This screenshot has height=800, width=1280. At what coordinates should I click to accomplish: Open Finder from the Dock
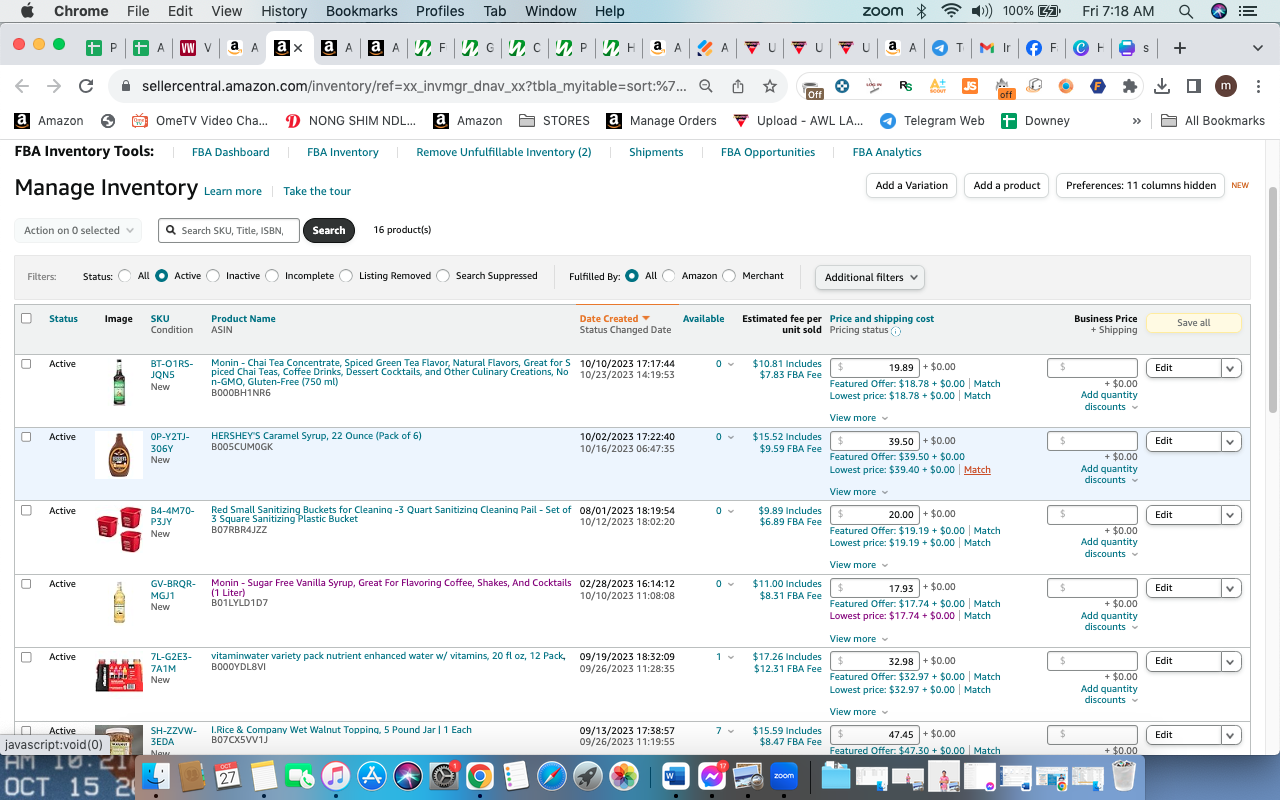(156, 776)
